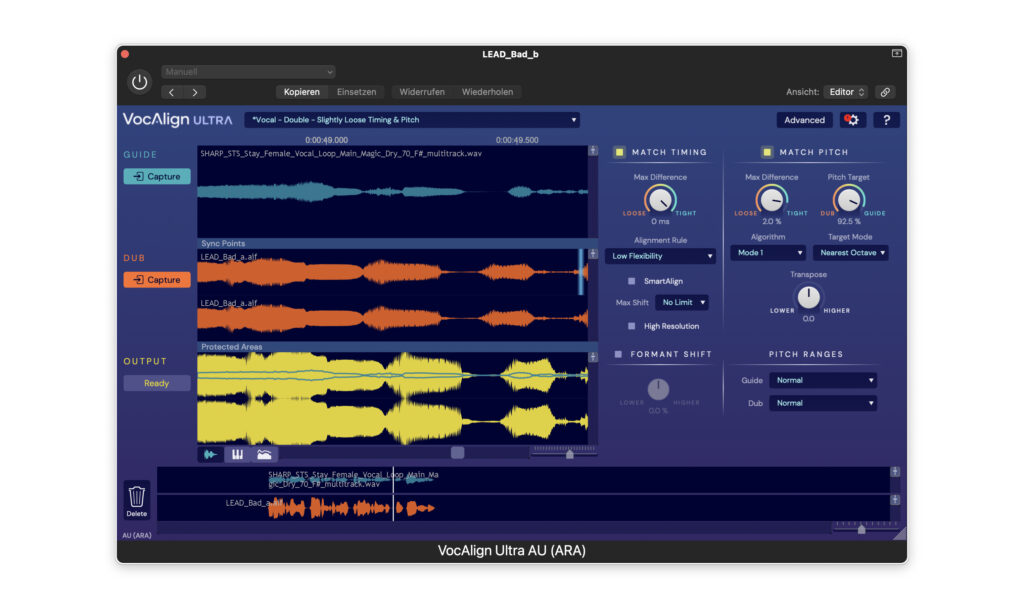1024x614 pixels.
Task: Click the guide waveform in the overview
Action: pyautogui.click(x=353, y=479)
